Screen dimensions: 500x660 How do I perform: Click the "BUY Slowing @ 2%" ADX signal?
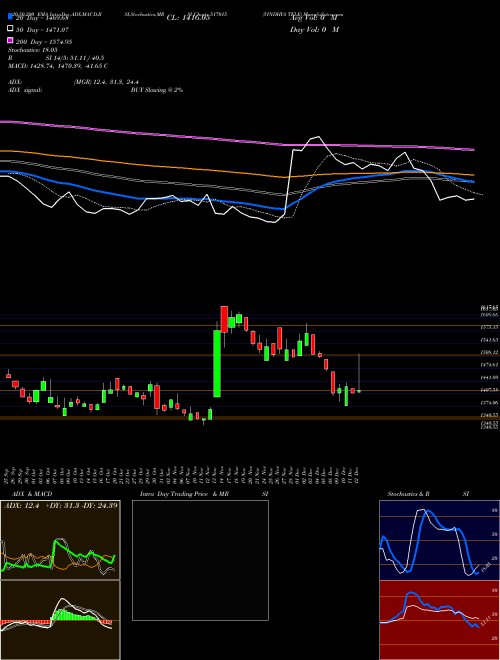coord(157,90)
